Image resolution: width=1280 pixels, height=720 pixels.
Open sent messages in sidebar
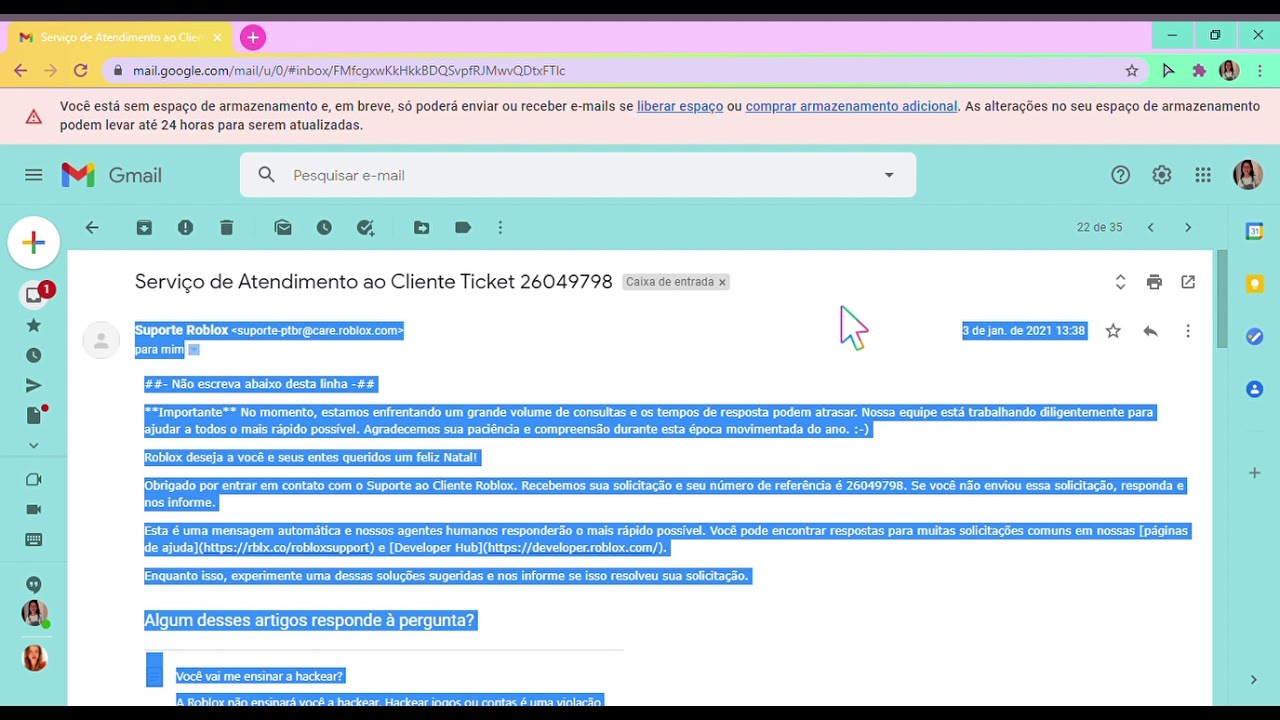34,385
